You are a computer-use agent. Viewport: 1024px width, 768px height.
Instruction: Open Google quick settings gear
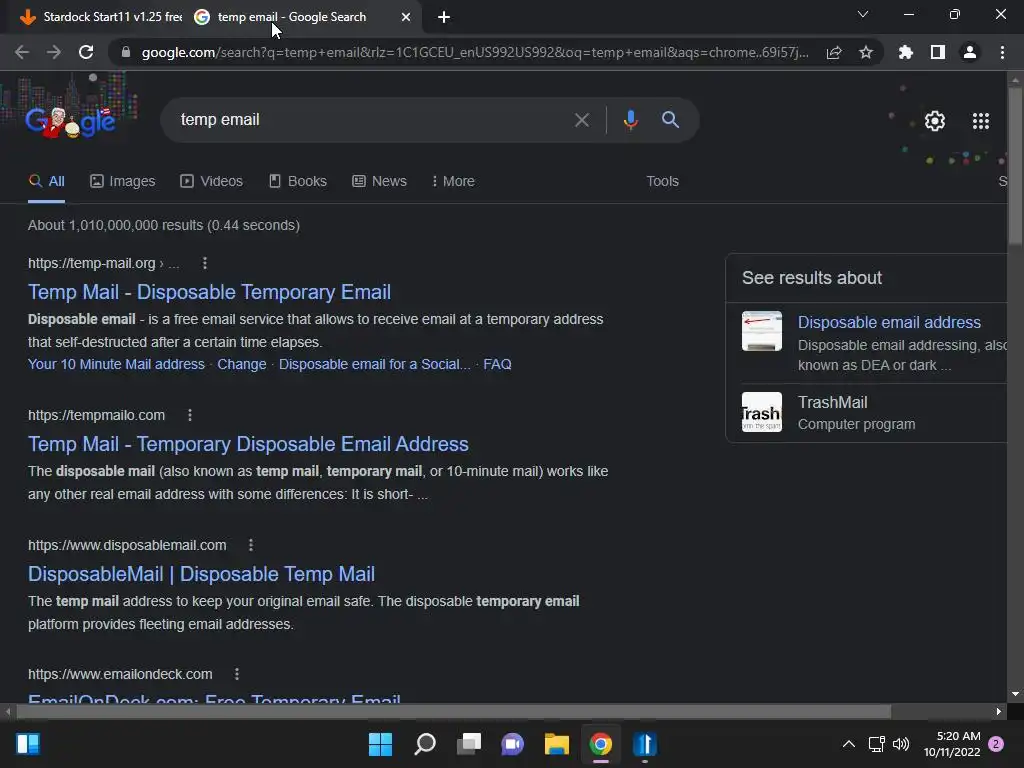[935, 121]
